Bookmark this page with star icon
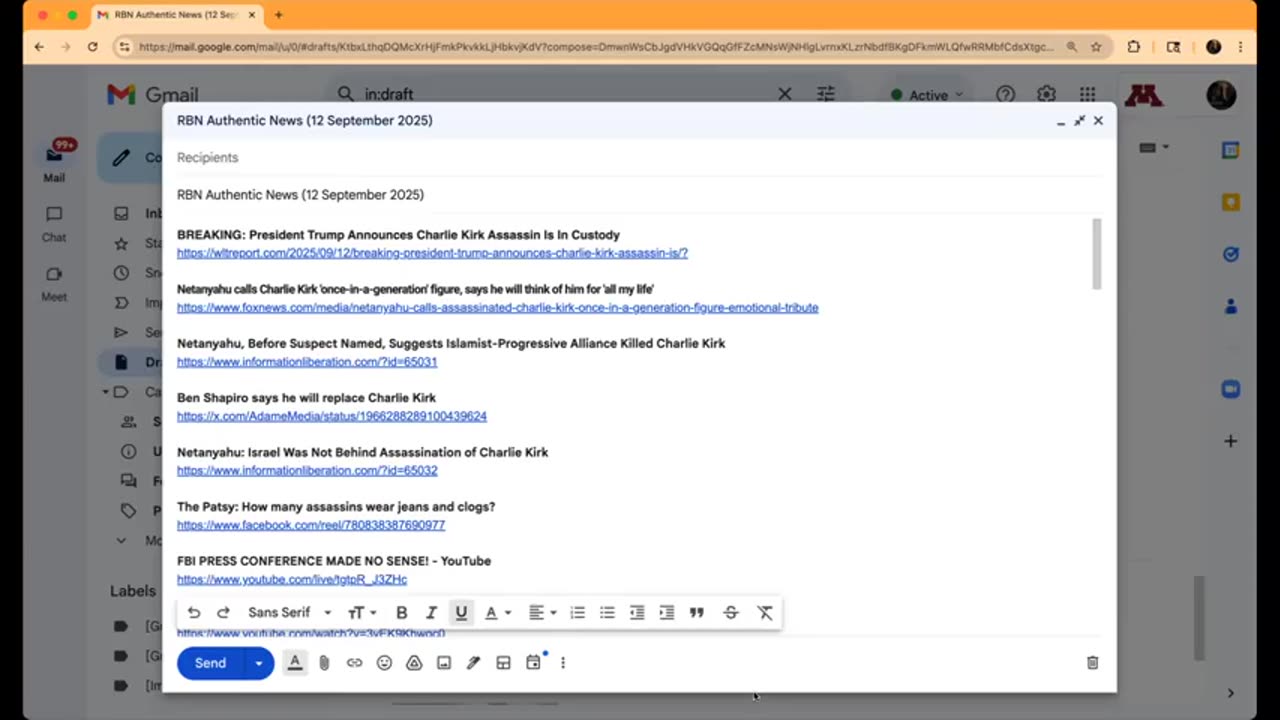Viewport: 1280px width, 720px height. pos(1096,46)
